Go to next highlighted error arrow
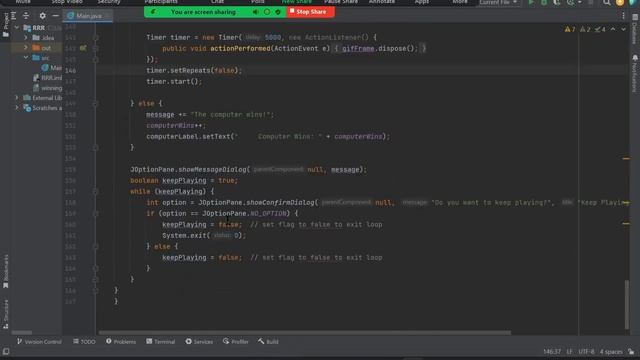This screenshot has width=640, height=360. pos(623,29)
